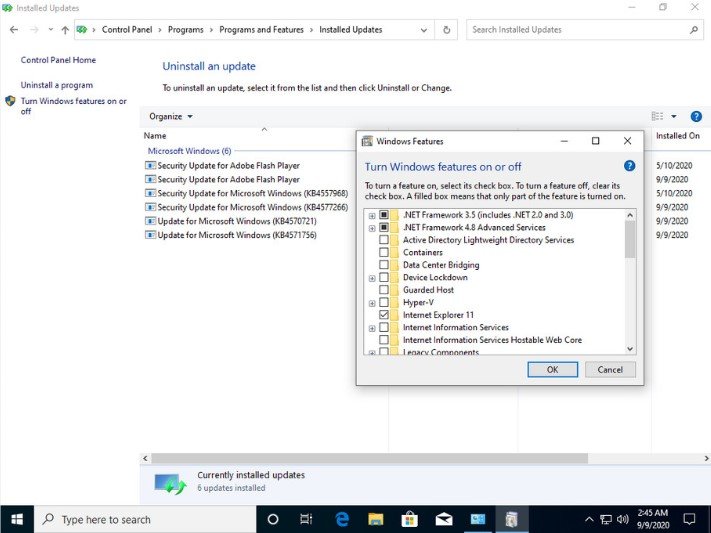Viewport: 711px width, 533px height.
Task: Click the help icon in Windows Features dialog
Action: click(629, 166)
